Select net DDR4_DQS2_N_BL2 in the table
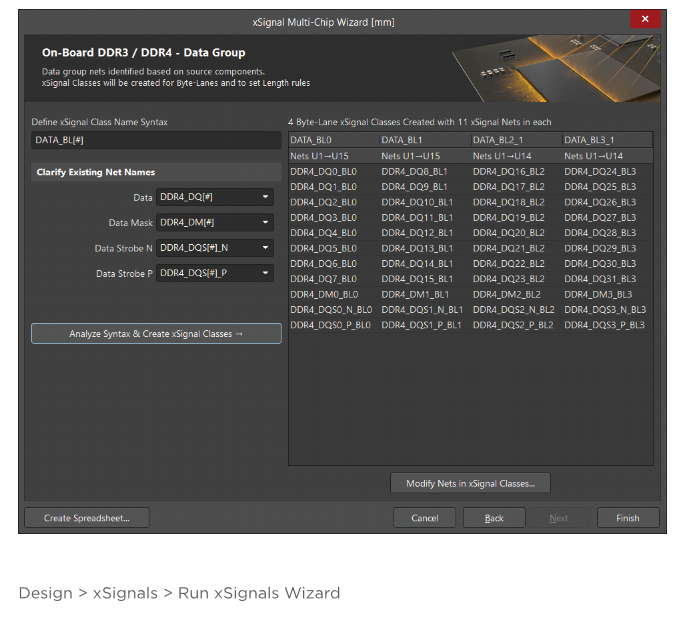 [513, 310]
